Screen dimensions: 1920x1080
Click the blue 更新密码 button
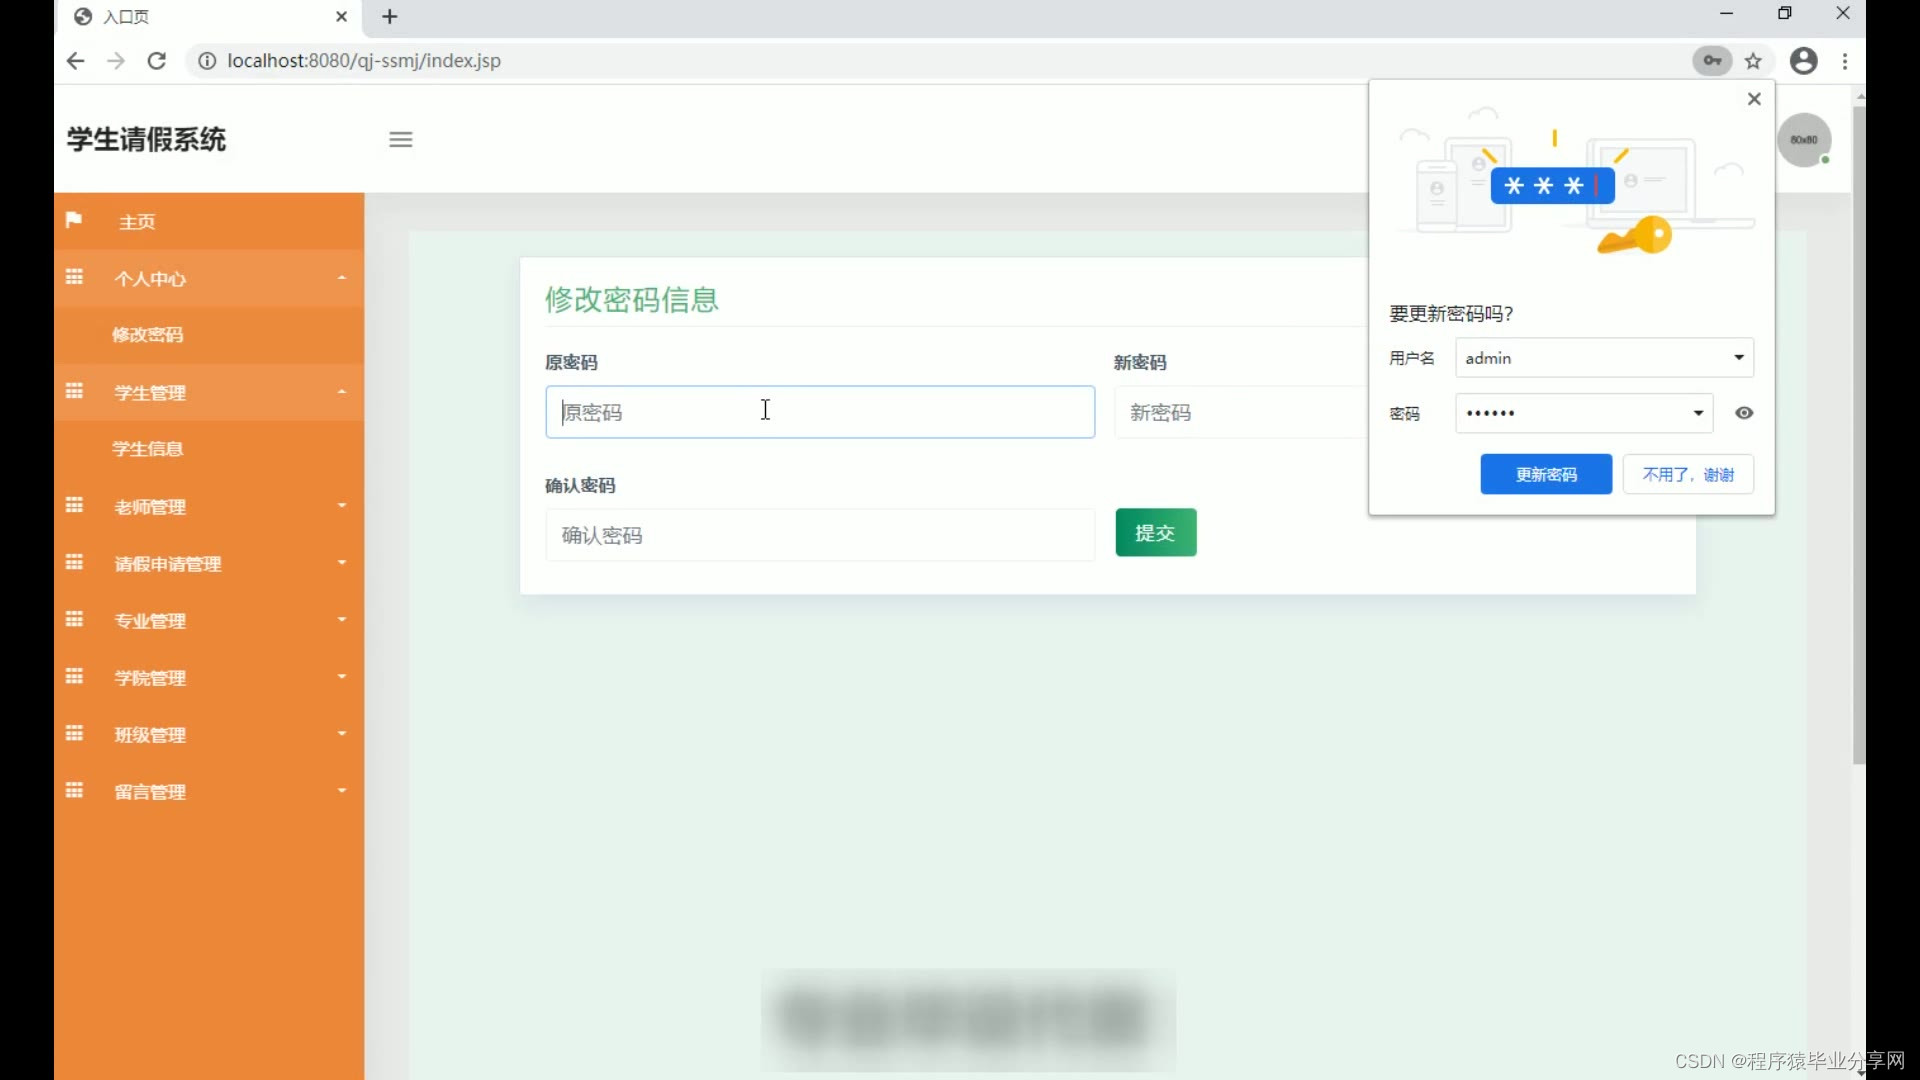(1545, 474)
